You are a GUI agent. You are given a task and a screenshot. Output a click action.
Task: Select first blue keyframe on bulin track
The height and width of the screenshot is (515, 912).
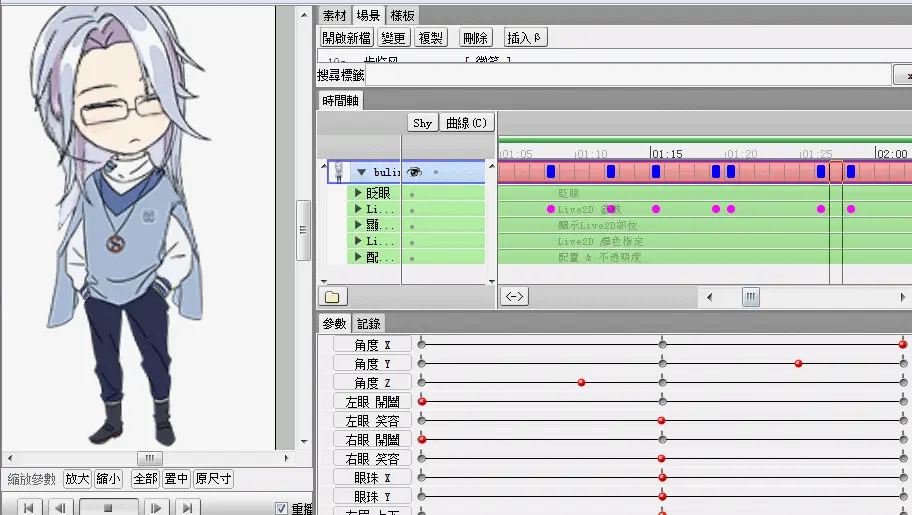[551, 172]
